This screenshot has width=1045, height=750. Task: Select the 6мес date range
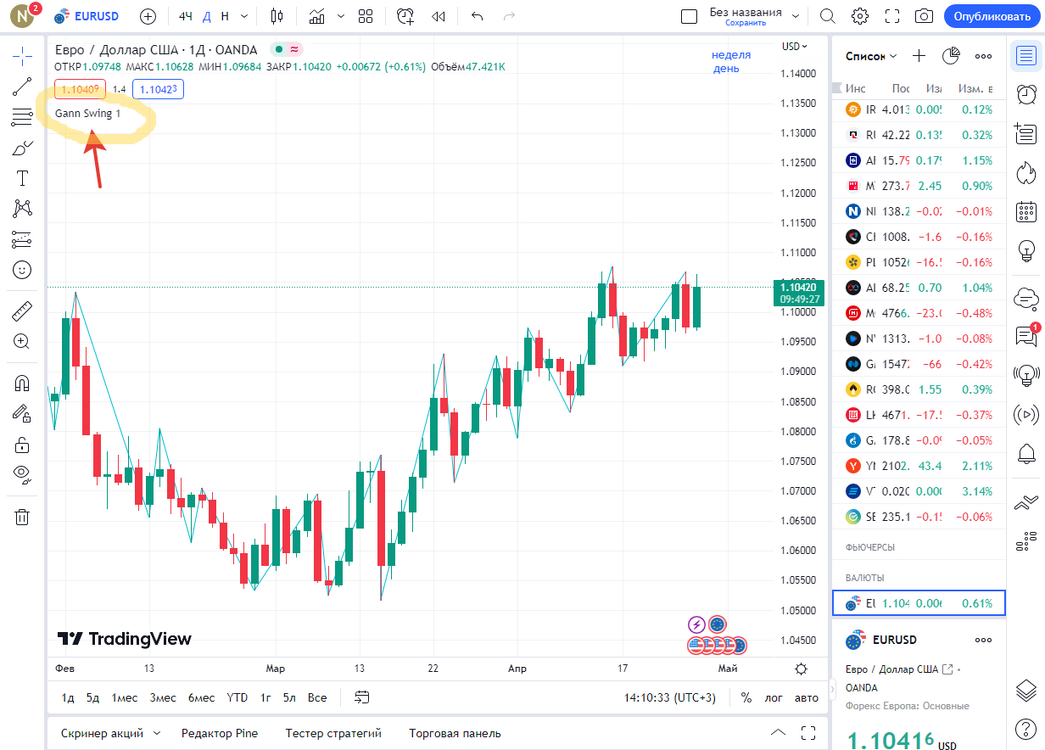(201, 697)
